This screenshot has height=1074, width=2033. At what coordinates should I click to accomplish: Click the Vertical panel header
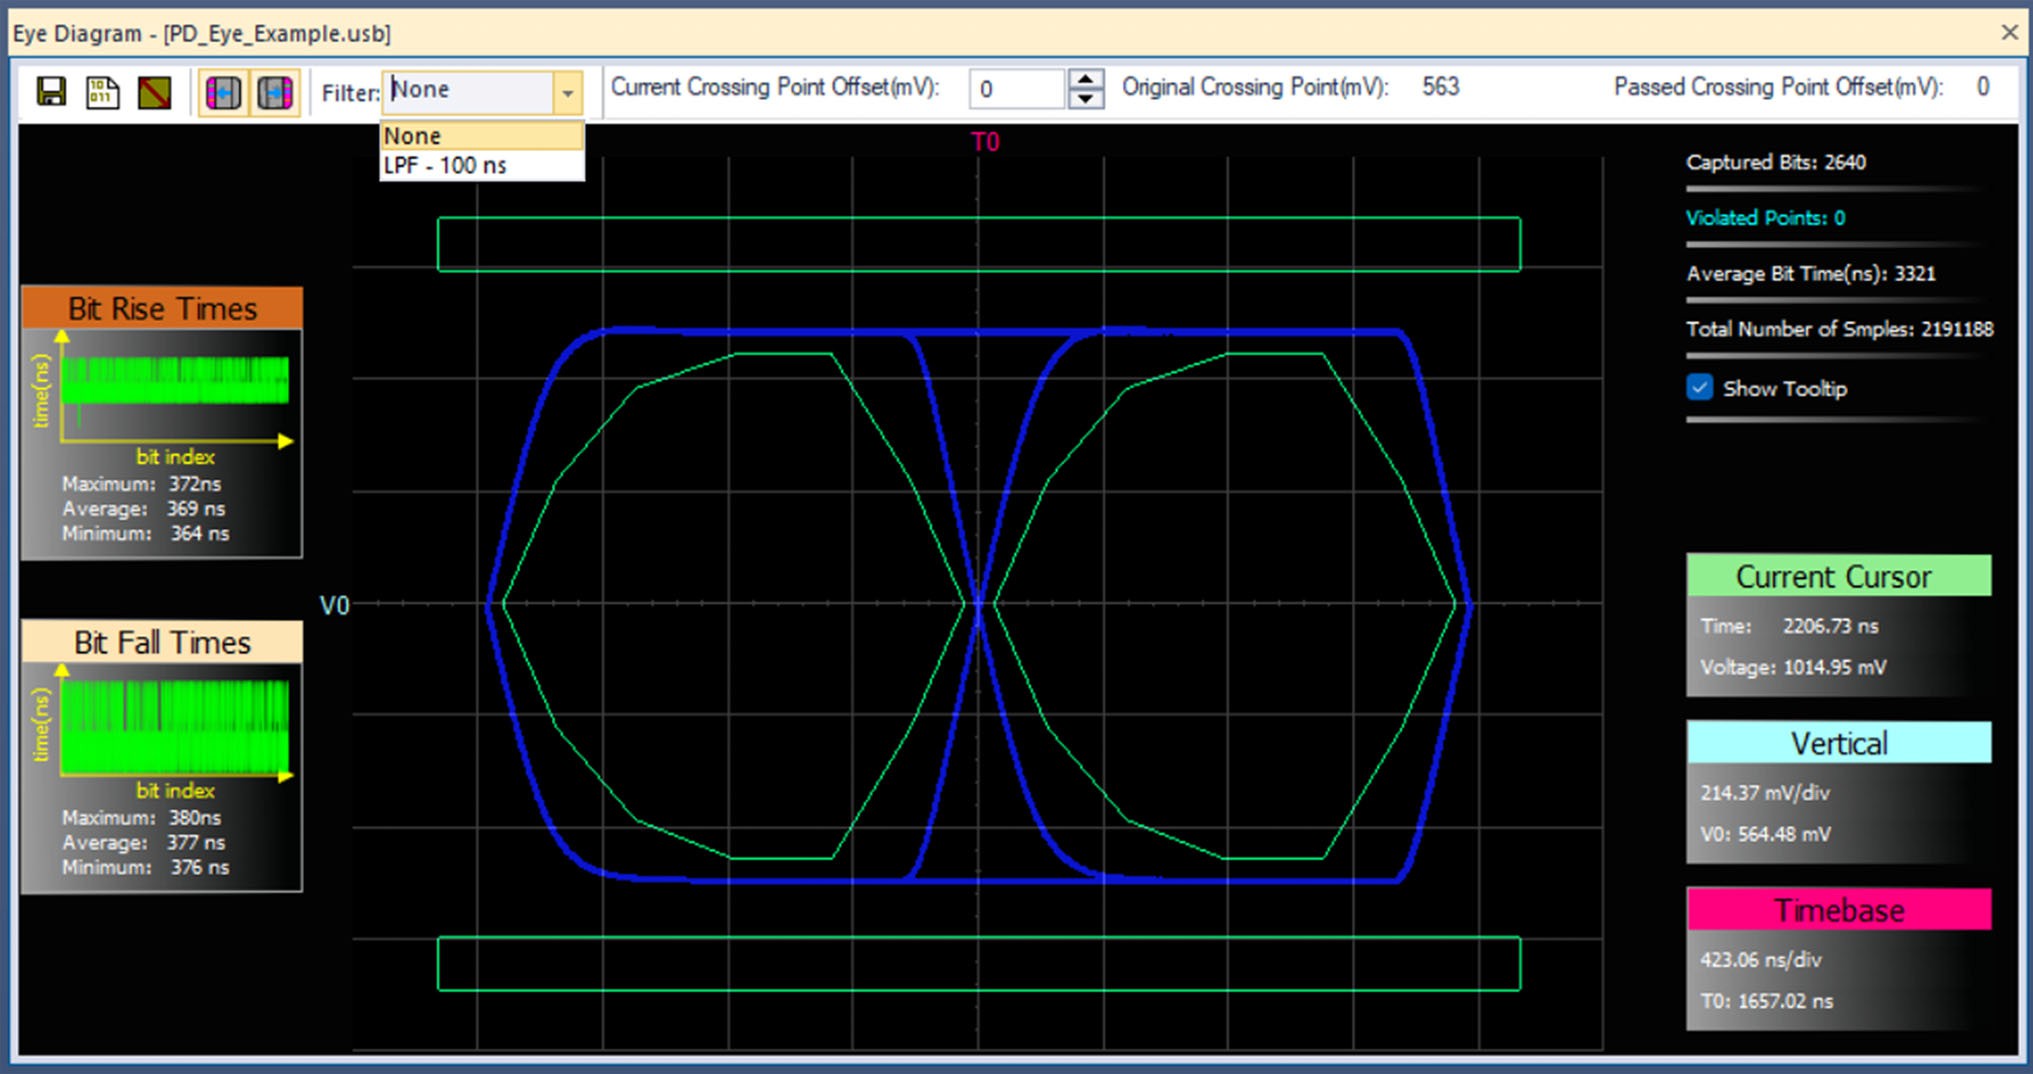[1839, 743]
